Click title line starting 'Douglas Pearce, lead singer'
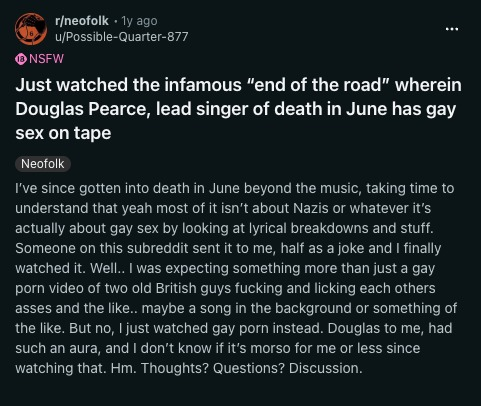 click(235, 109)
